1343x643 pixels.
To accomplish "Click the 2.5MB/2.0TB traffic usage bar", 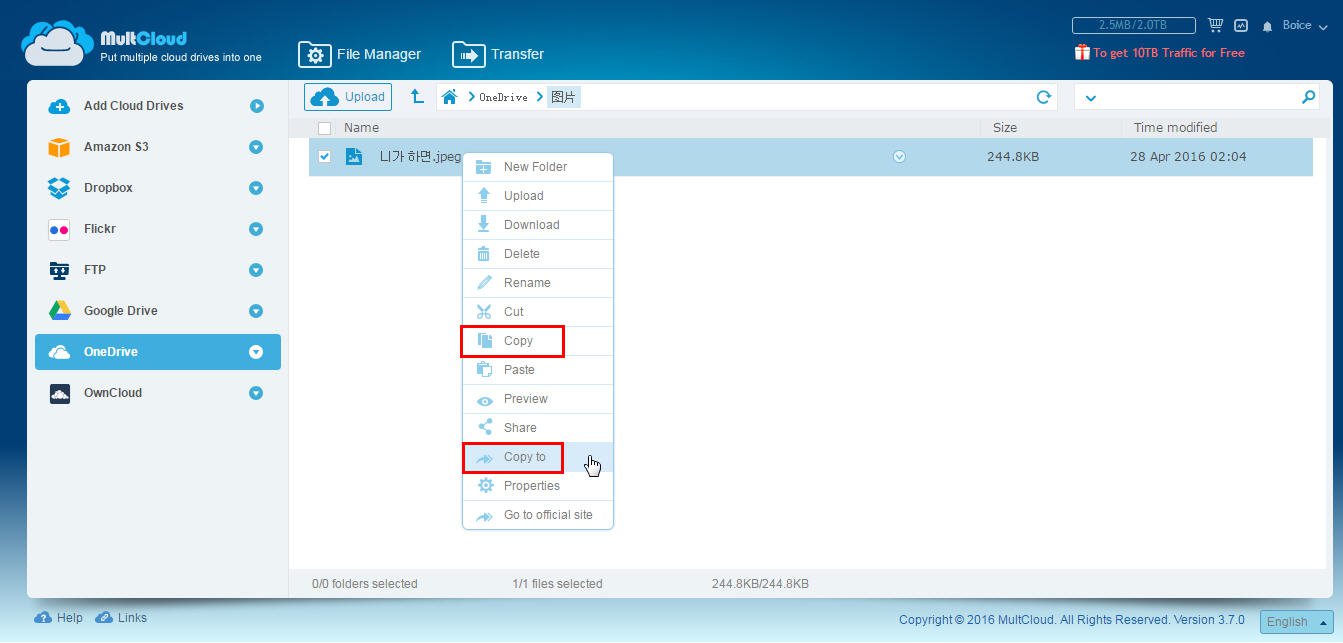I will point(1133,25).
